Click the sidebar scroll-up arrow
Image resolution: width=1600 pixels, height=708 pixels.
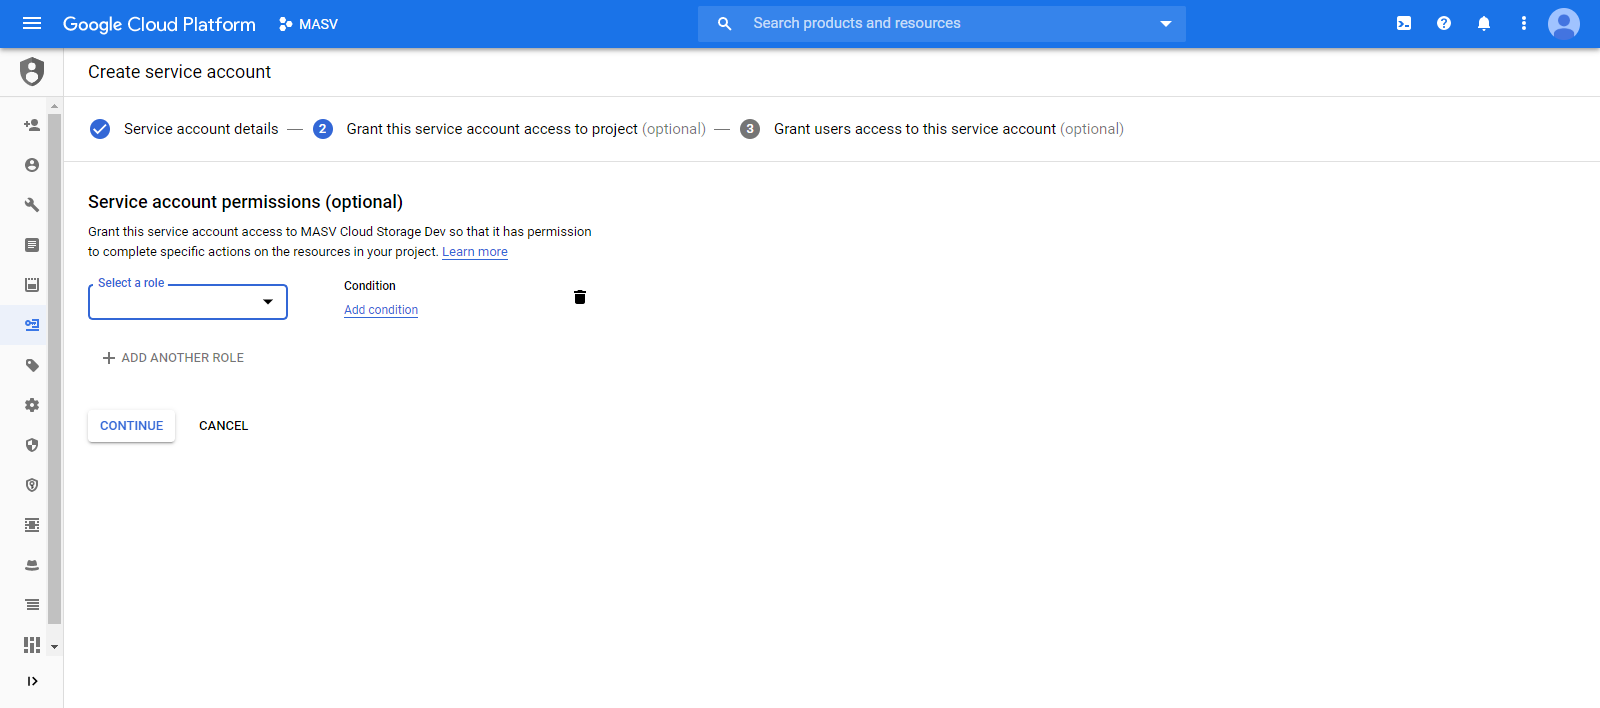pos(54,105)
